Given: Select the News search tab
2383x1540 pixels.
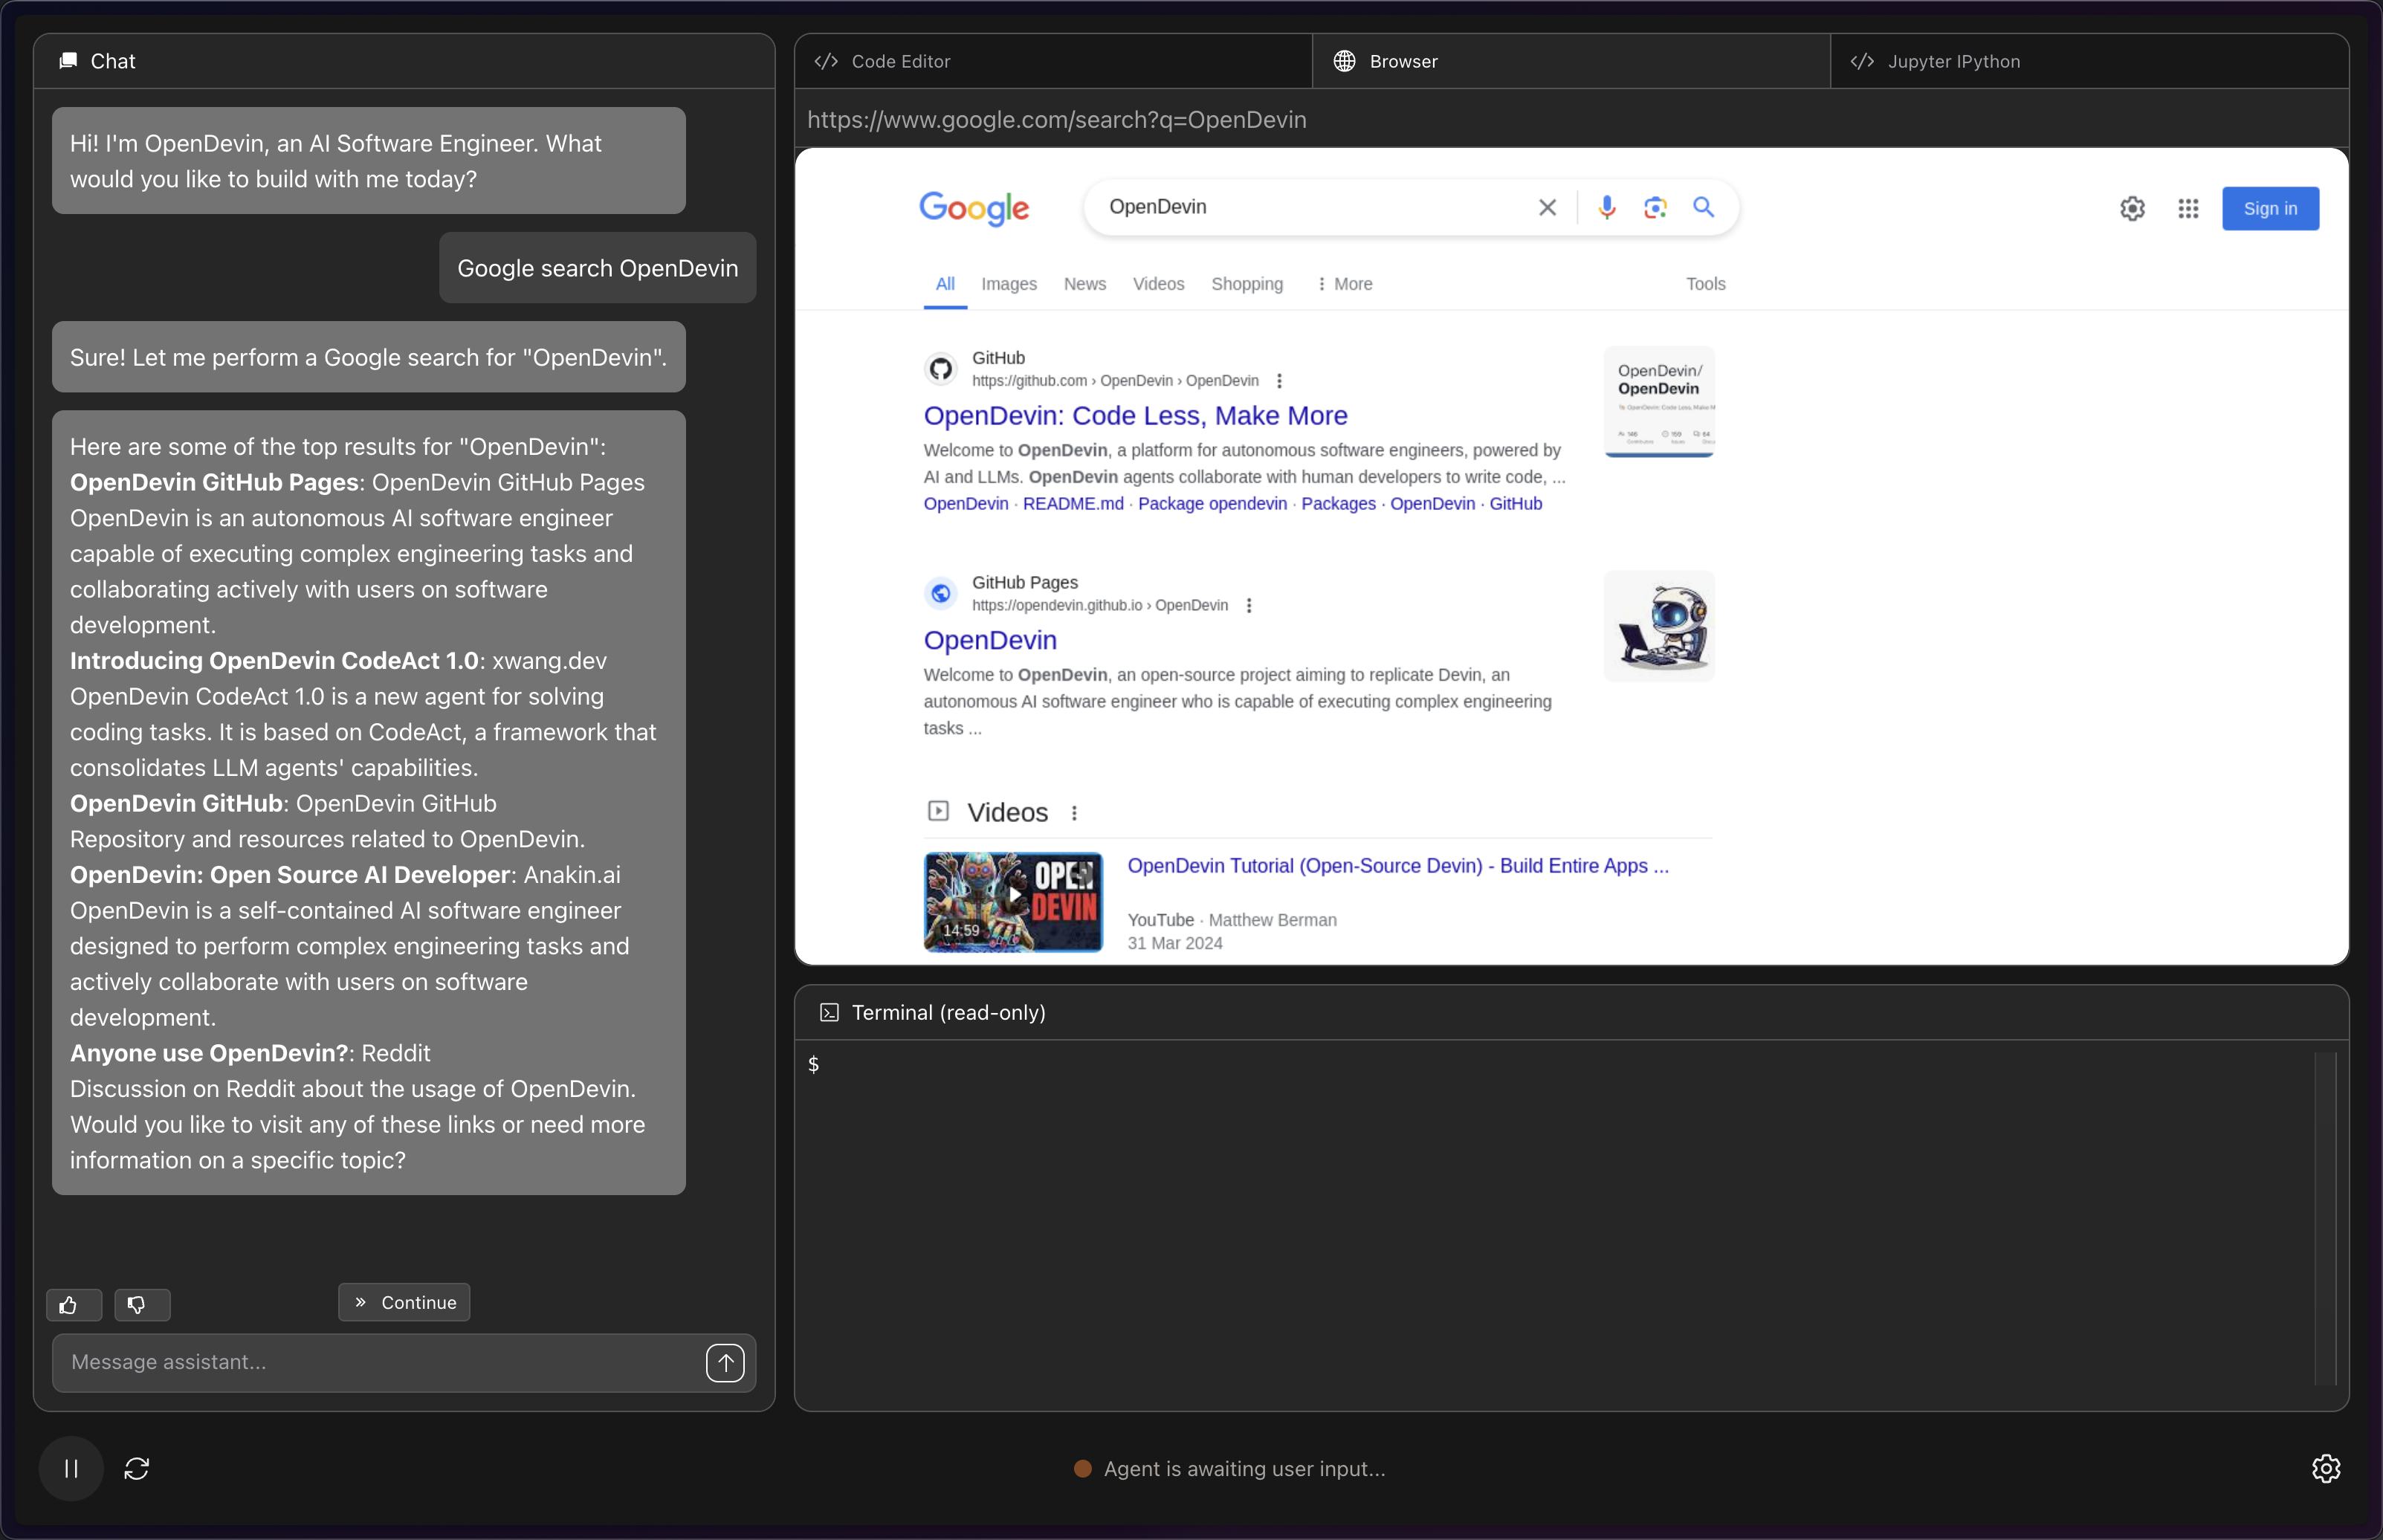Looking at the screenshot, I should tap(1085, 284).
